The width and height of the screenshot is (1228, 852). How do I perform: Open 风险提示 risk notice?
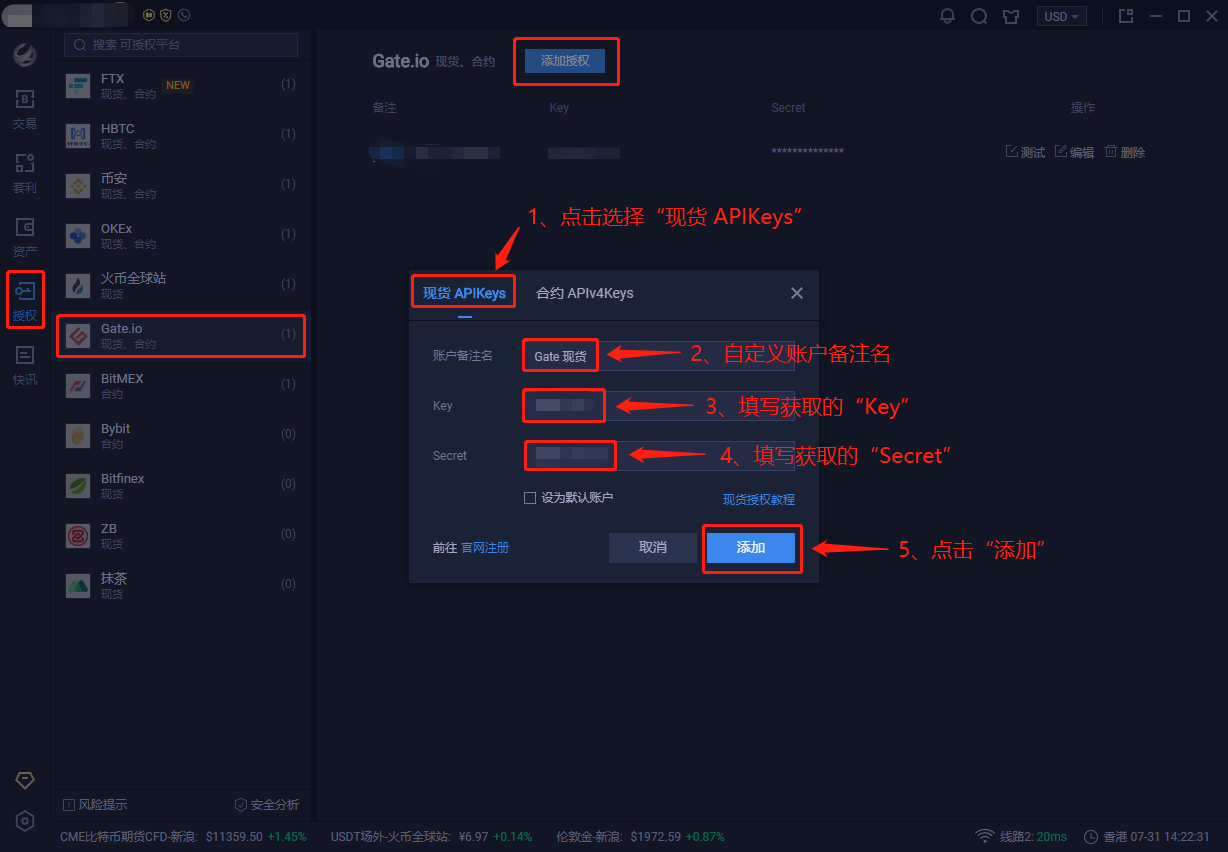click(x=95, y=805)
